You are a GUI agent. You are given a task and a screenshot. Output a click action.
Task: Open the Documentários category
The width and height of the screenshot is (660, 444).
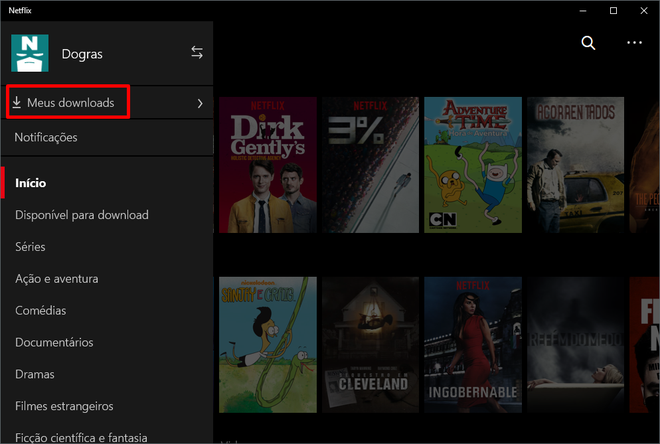click(54, 343)
